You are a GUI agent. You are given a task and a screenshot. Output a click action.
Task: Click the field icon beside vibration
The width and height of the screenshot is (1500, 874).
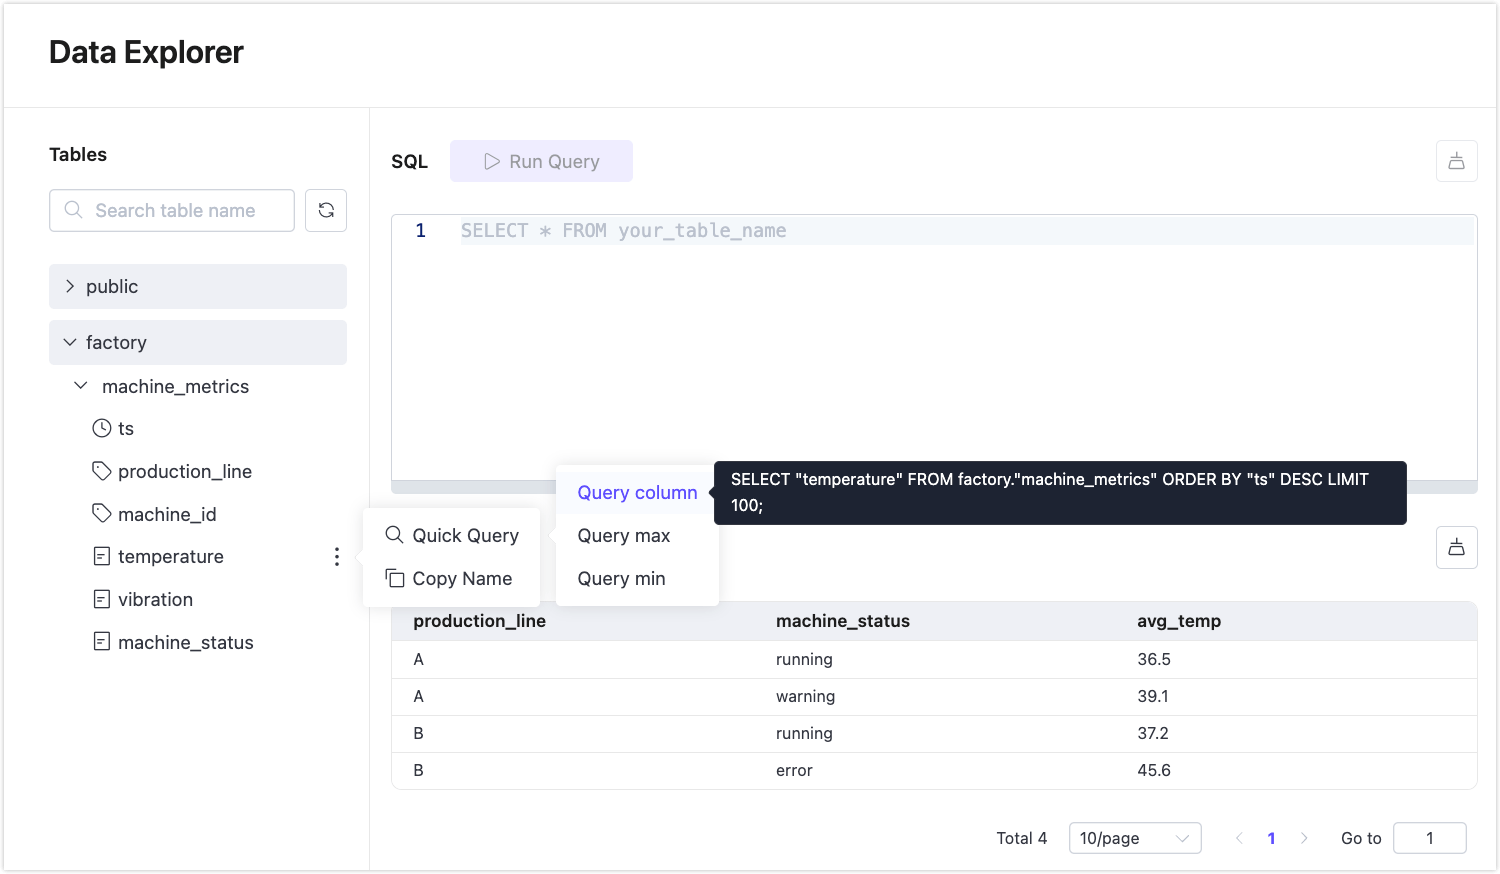pyautogui.click(x=102, y=599)
